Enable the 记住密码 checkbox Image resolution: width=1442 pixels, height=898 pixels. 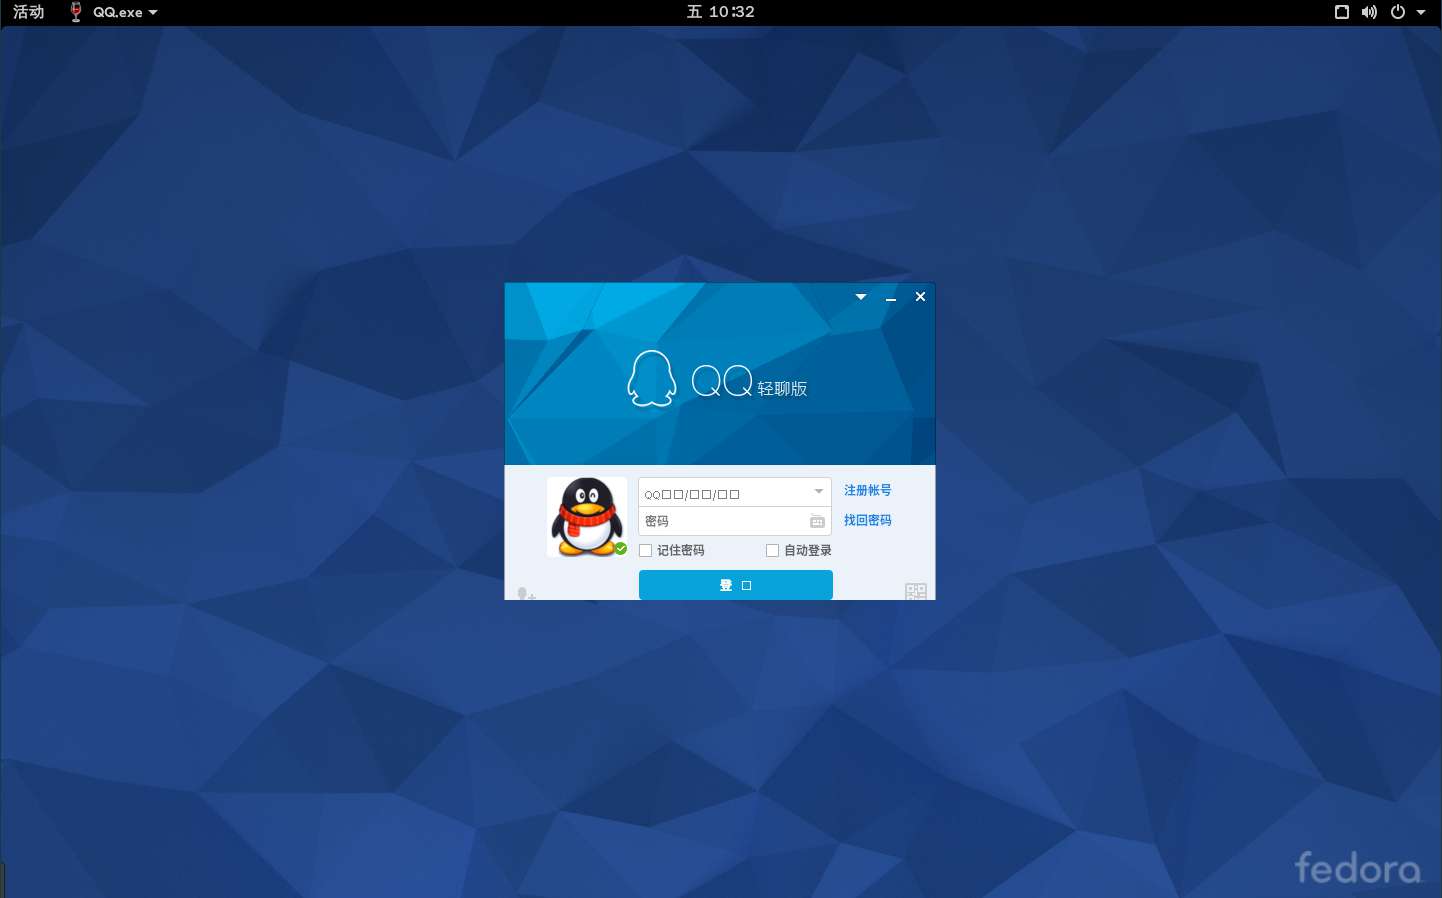coord(646,550)
